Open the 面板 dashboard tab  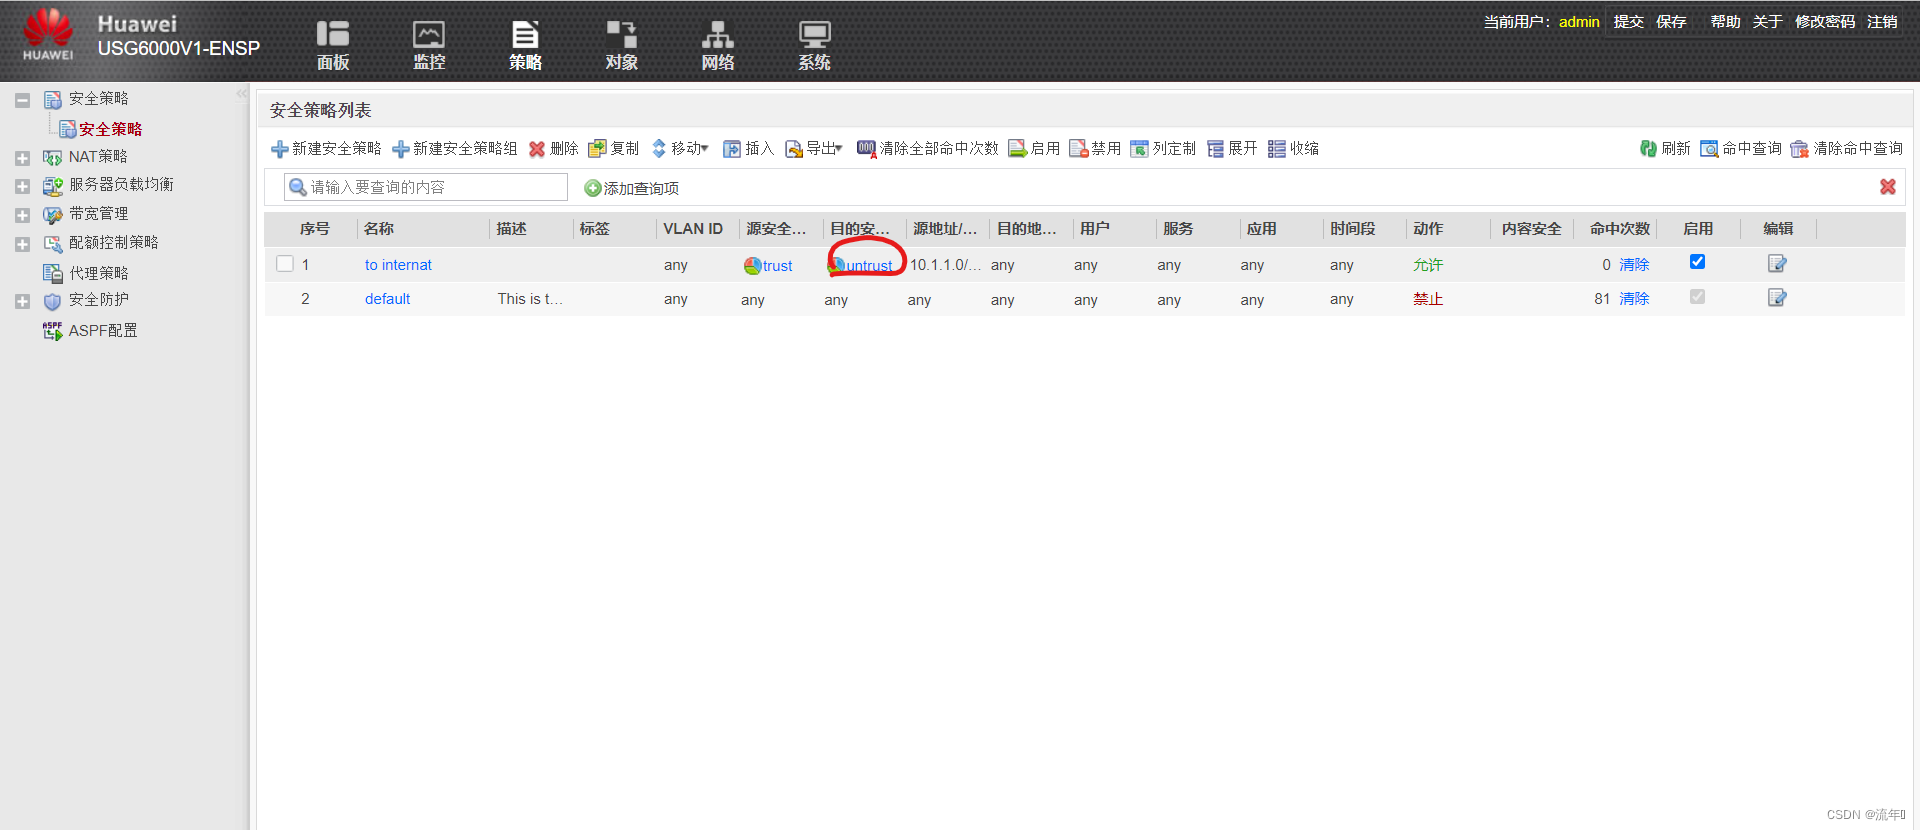(x=333, y=45)
